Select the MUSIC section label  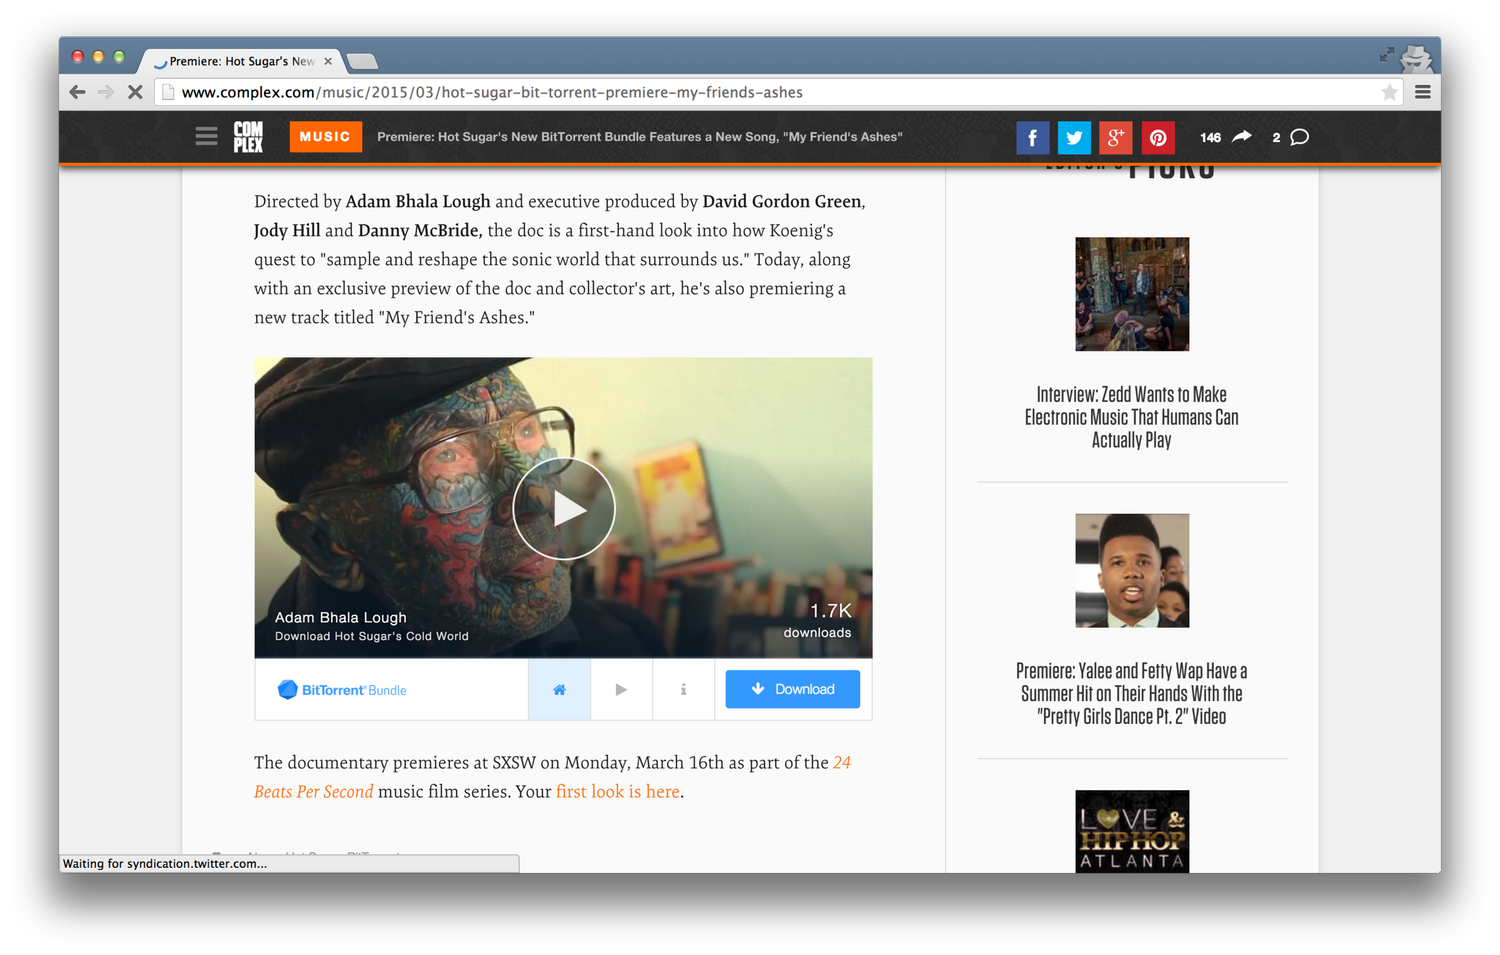pos(325,136)
